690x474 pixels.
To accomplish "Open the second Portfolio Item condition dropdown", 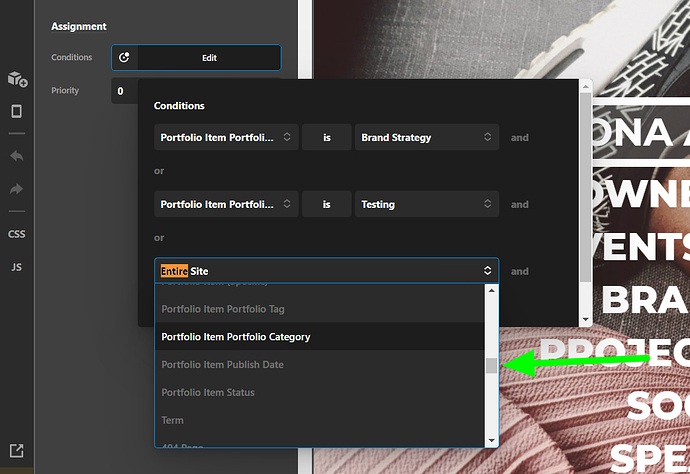I will coord(226,204).
